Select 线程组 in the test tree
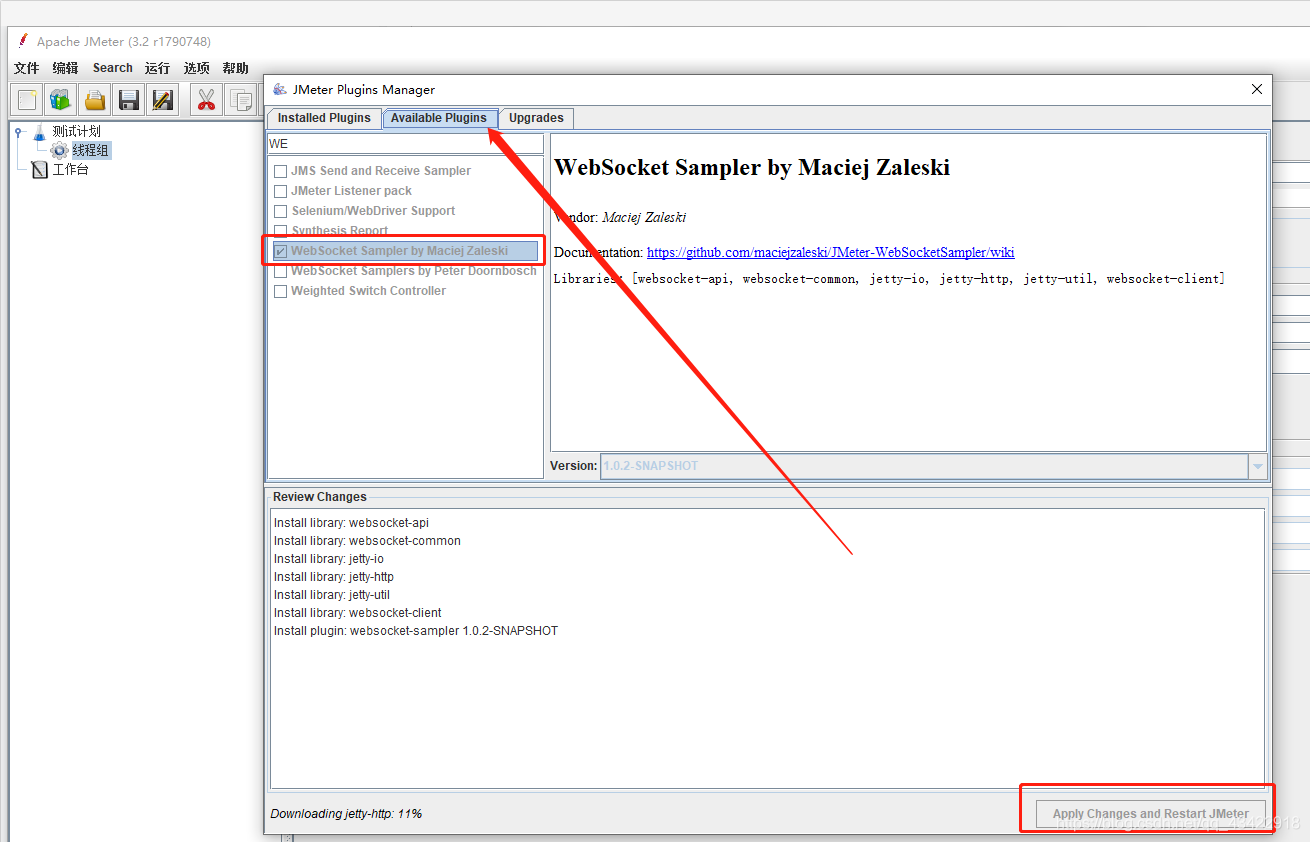This screenshot has width=1310, height=842. 91,150
